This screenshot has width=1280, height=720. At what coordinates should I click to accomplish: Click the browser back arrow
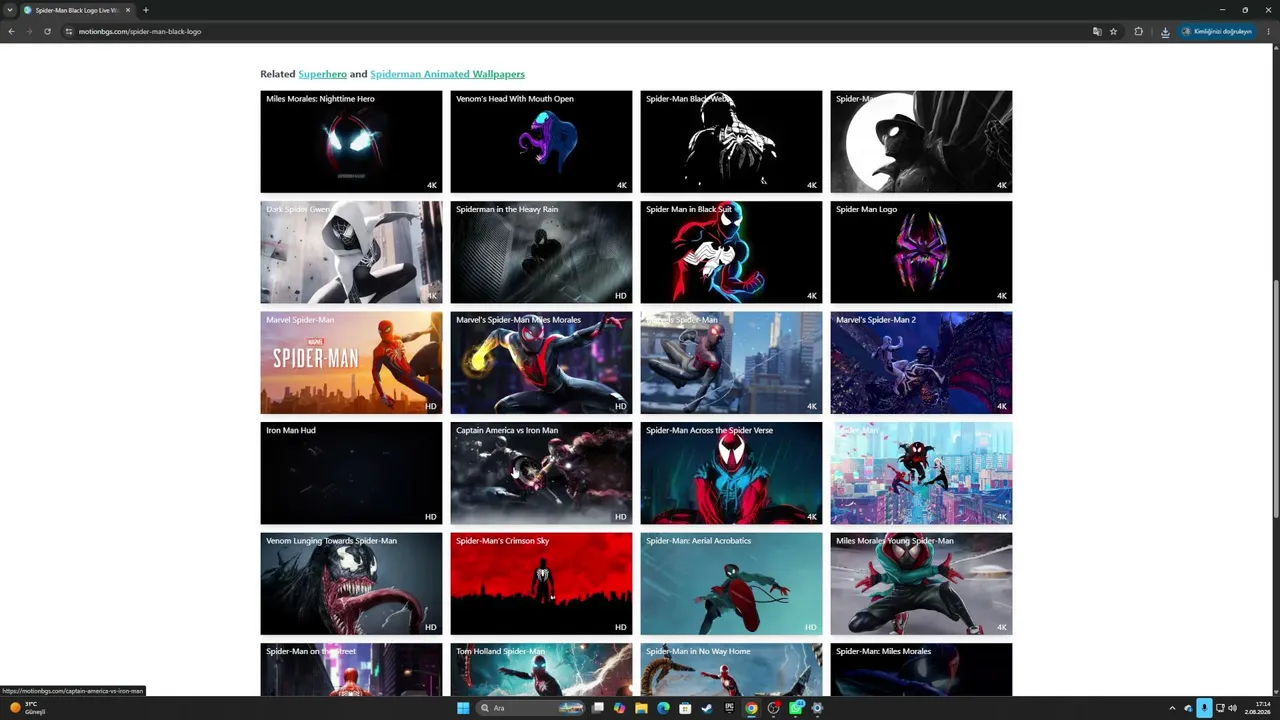click(11, 31)
